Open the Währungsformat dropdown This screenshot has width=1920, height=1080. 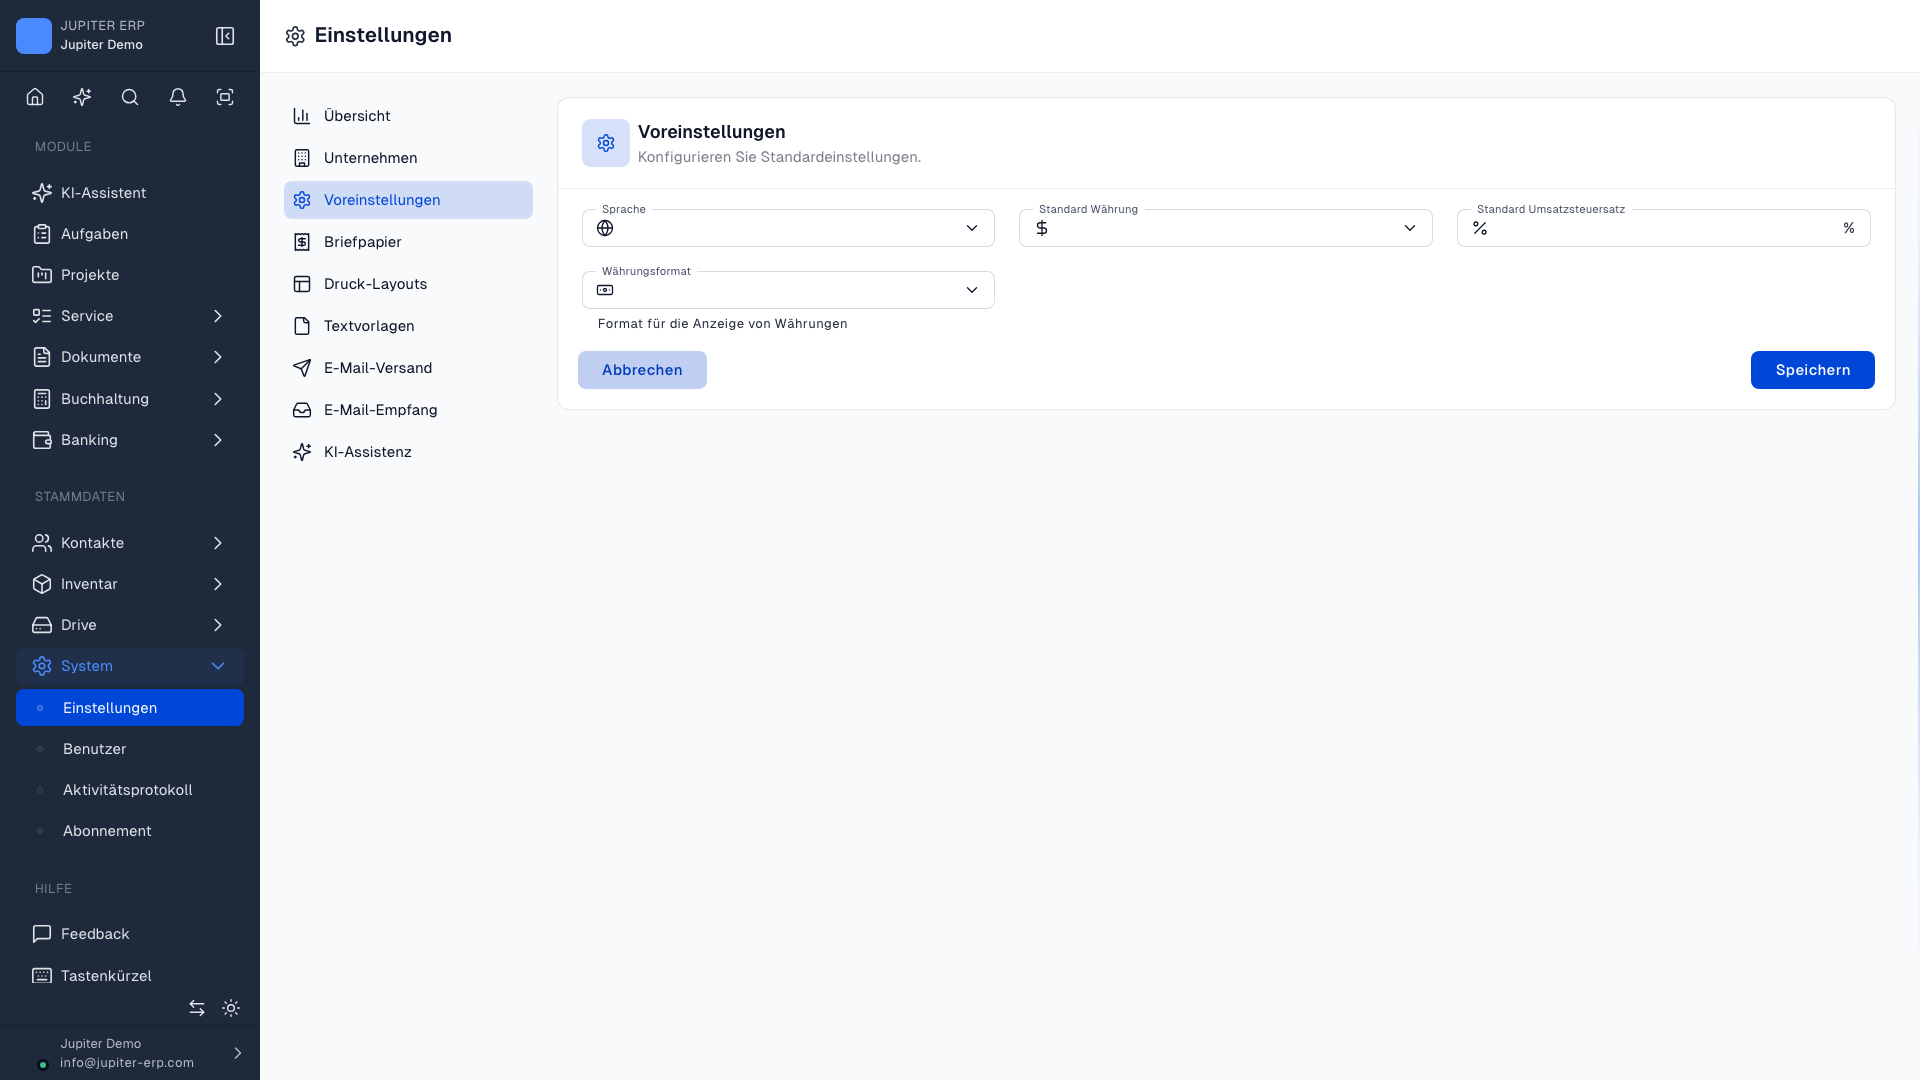(788, 290)
